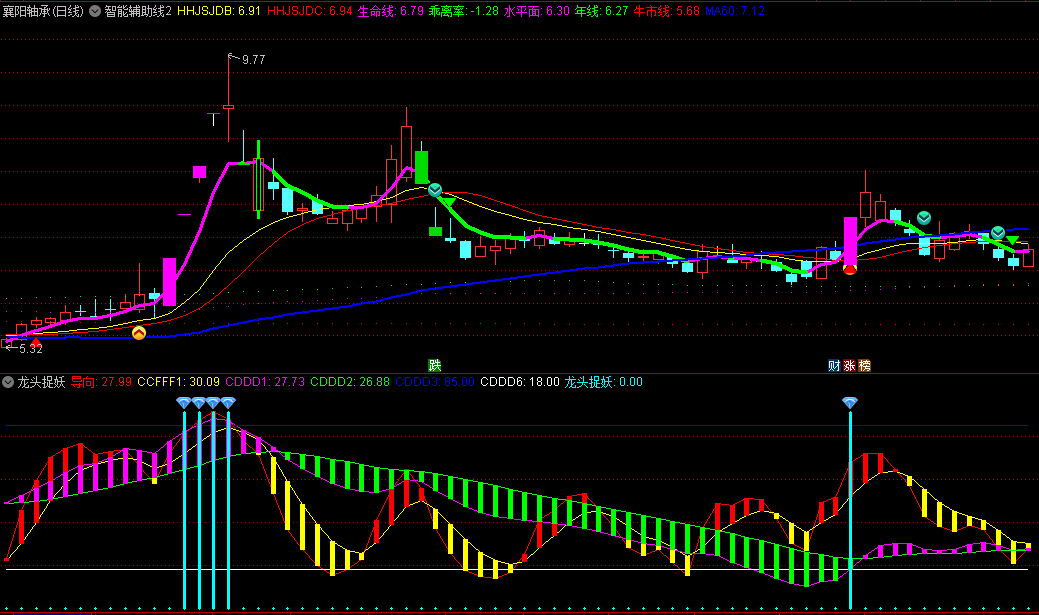
Task: Click the 导向: 27.99 value
Action: (101, 382)
